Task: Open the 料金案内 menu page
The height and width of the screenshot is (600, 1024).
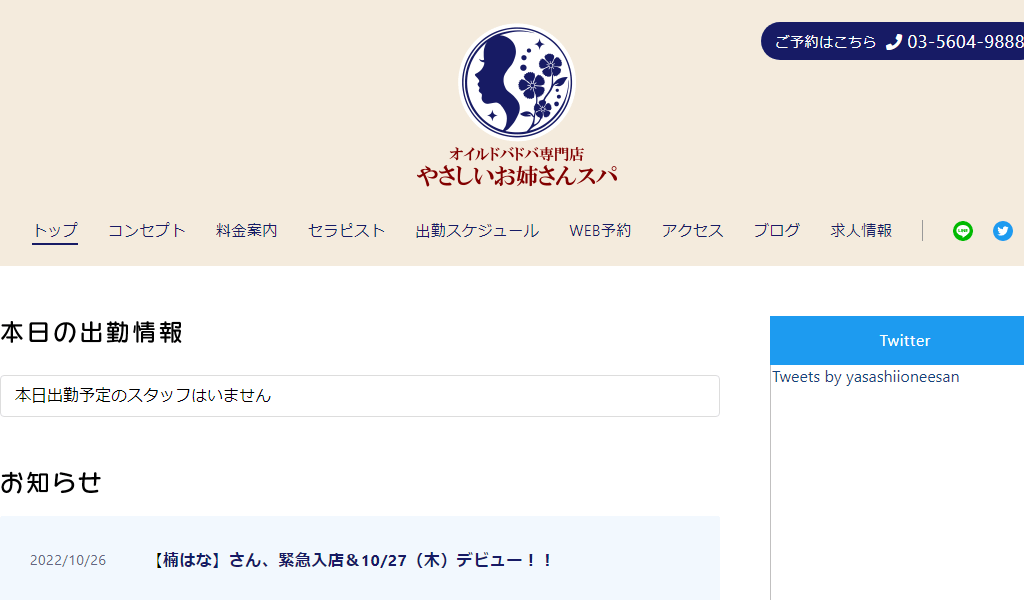Action: pyautogui.click(x=247, y=230)
